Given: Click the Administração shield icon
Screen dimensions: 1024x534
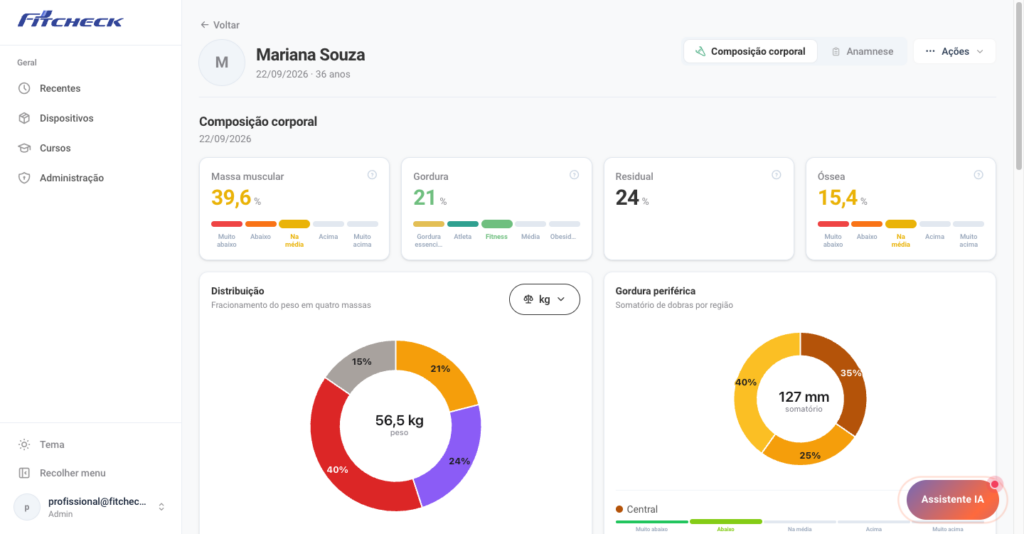Looking at the screenshot, I should click(x=24, y=178).
